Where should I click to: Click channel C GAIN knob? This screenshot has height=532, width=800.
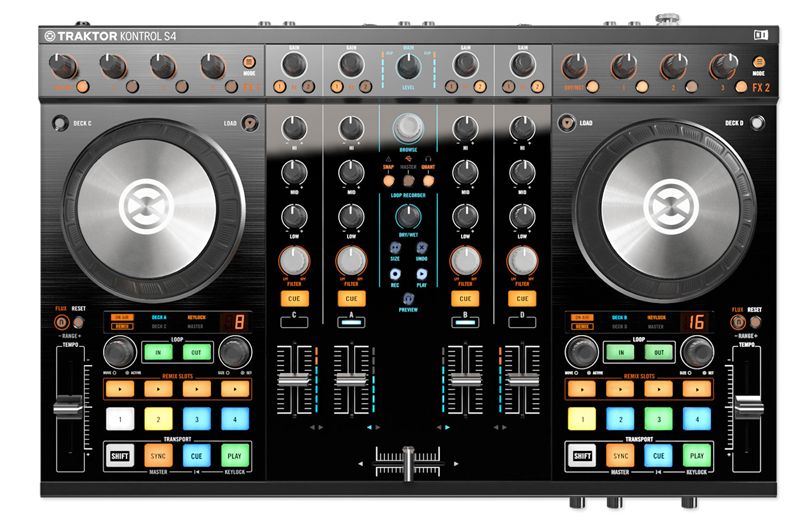click(294, 64)
